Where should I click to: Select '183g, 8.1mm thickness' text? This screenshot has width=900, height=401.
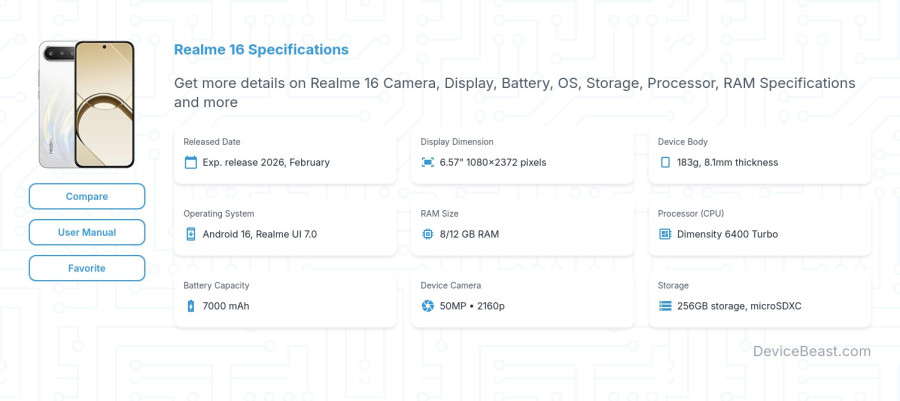pyautogui.click(x=728, y=162)
